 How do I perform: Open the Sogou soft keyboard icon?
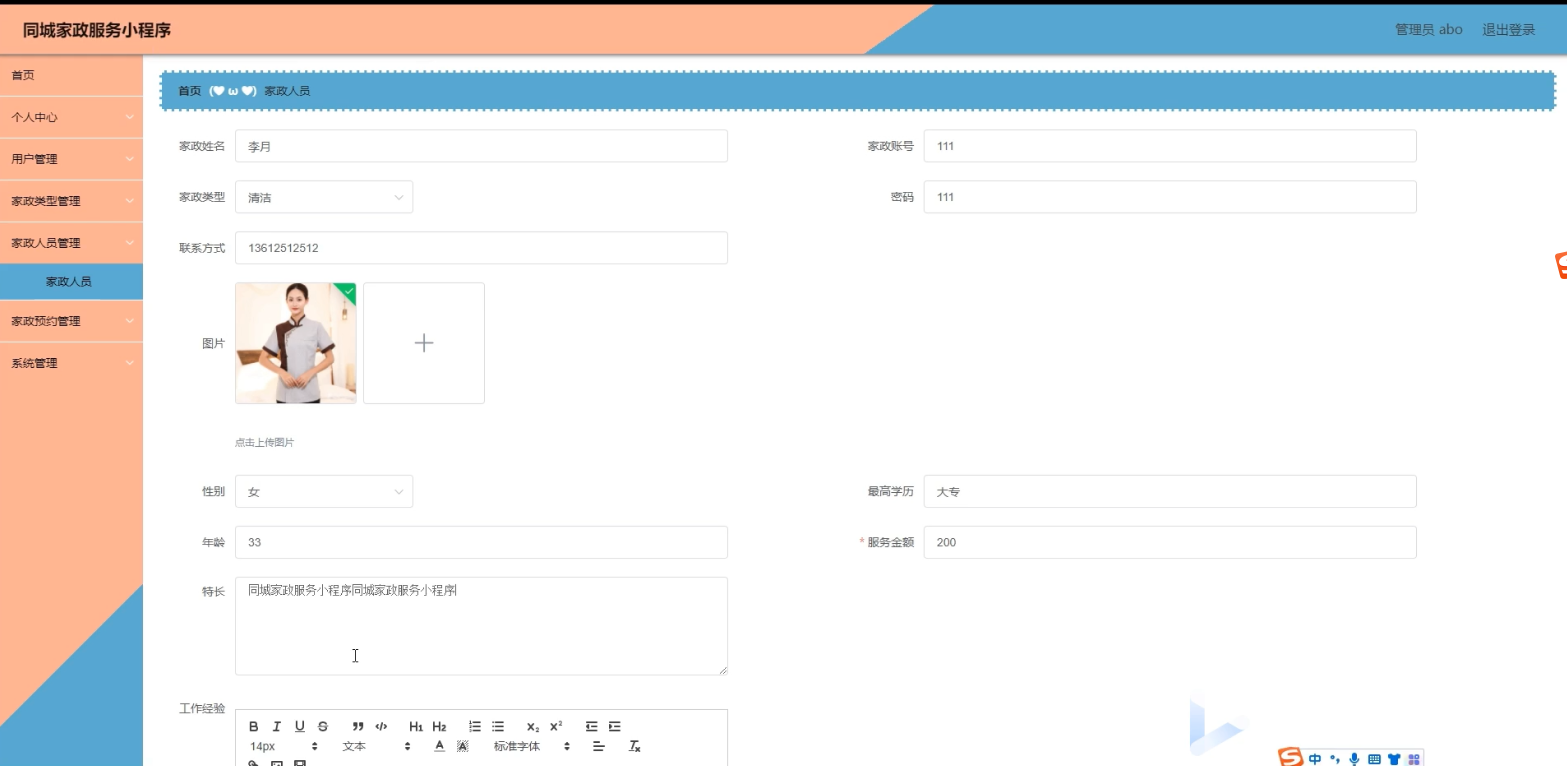tap(1374, 759)
